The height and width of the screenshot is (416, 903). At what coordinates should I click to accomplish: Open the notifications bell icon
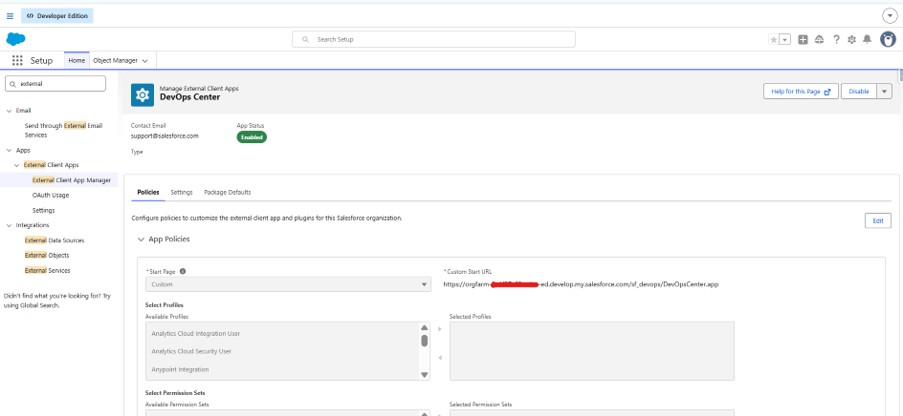(867, 40)
